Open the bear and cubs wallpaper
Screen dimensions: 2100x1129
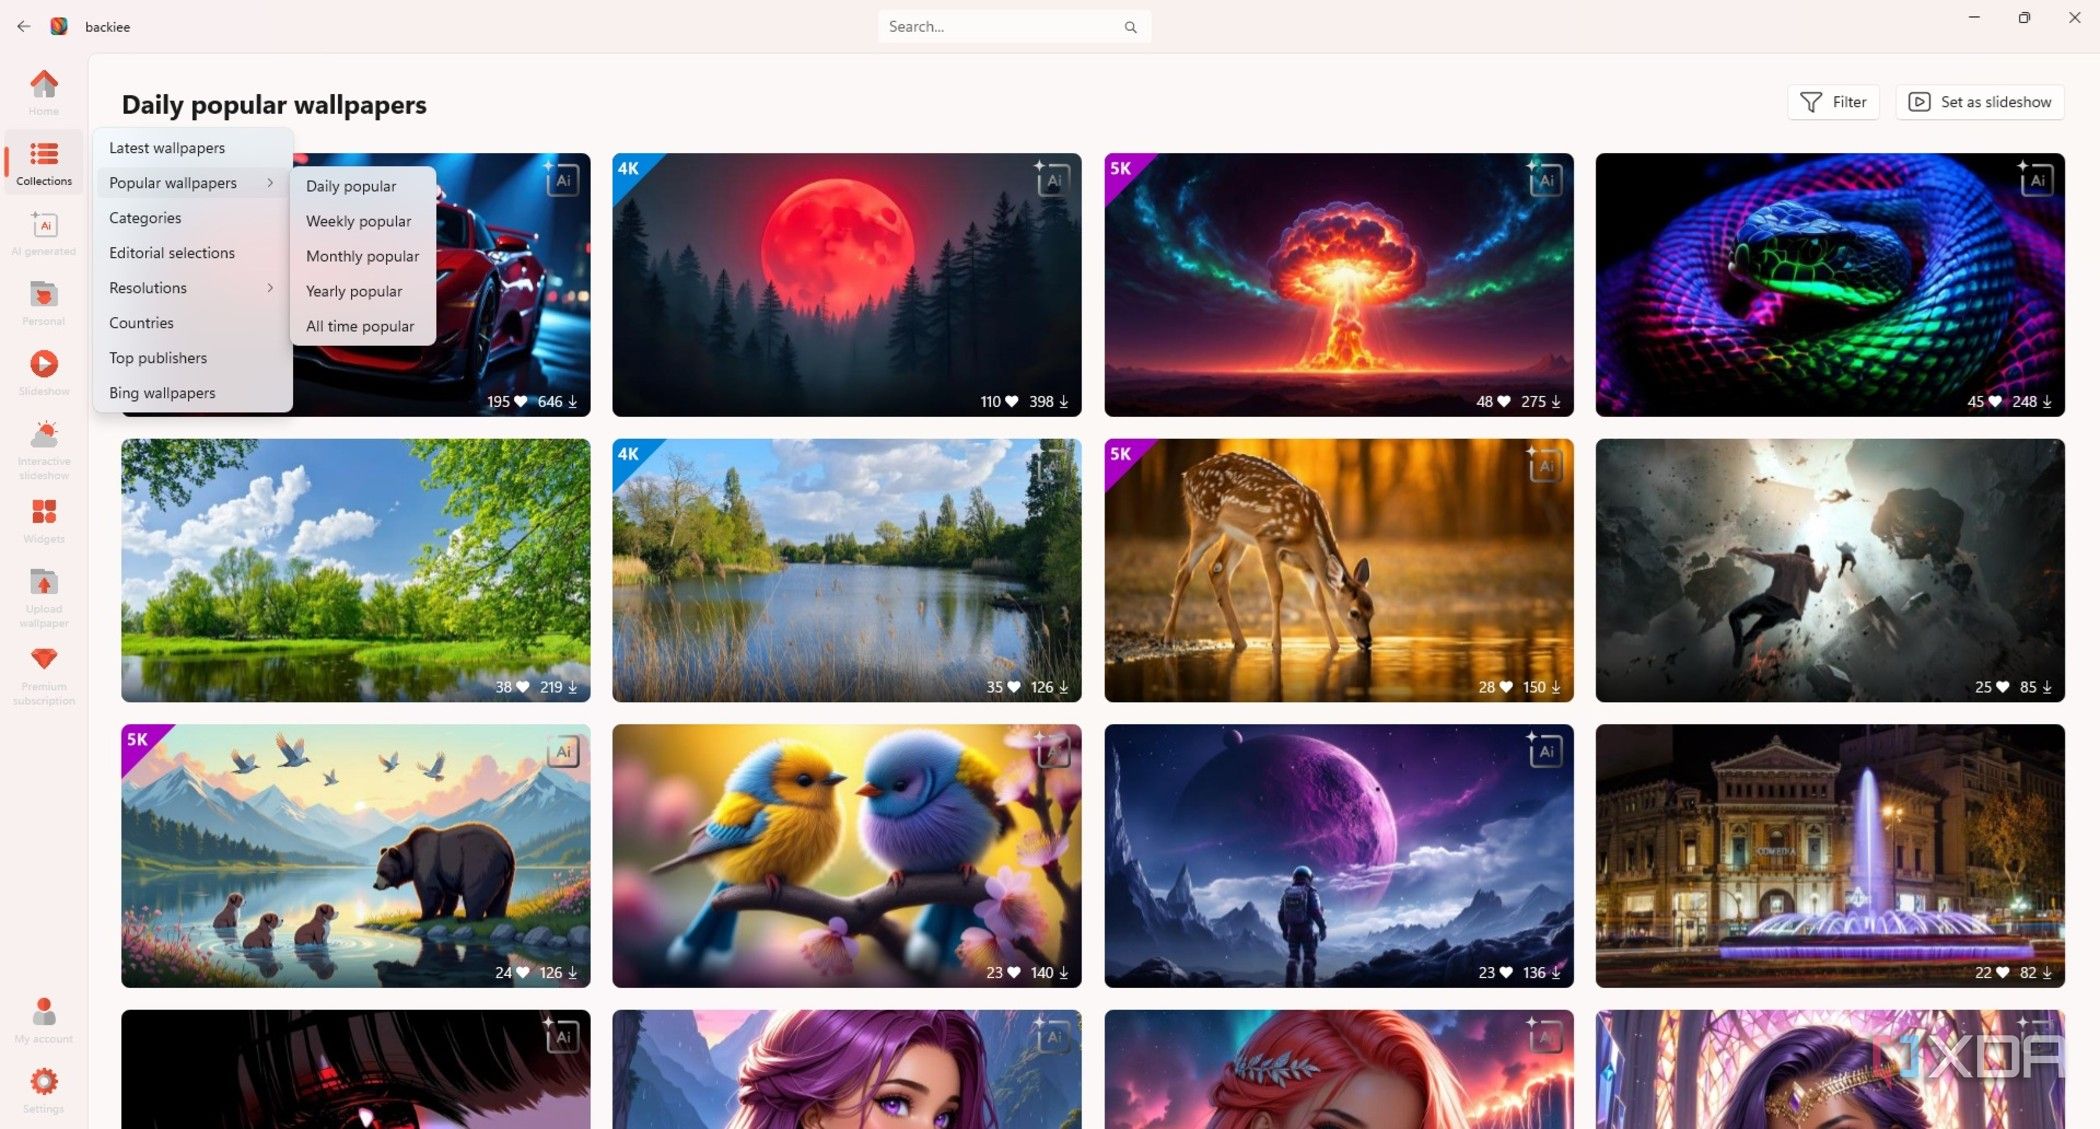tap(355, 856)
